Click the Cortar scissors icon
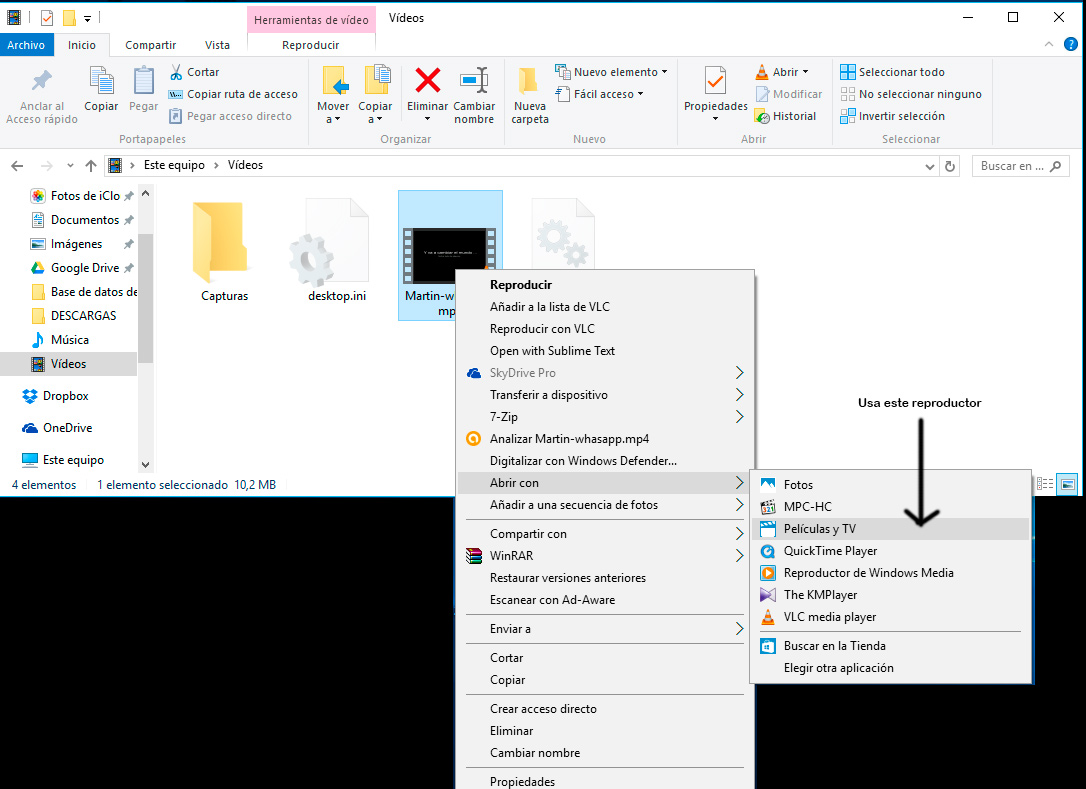Image resolution: width=1086 pixels, height=789 pixels. tap(176, 72)
